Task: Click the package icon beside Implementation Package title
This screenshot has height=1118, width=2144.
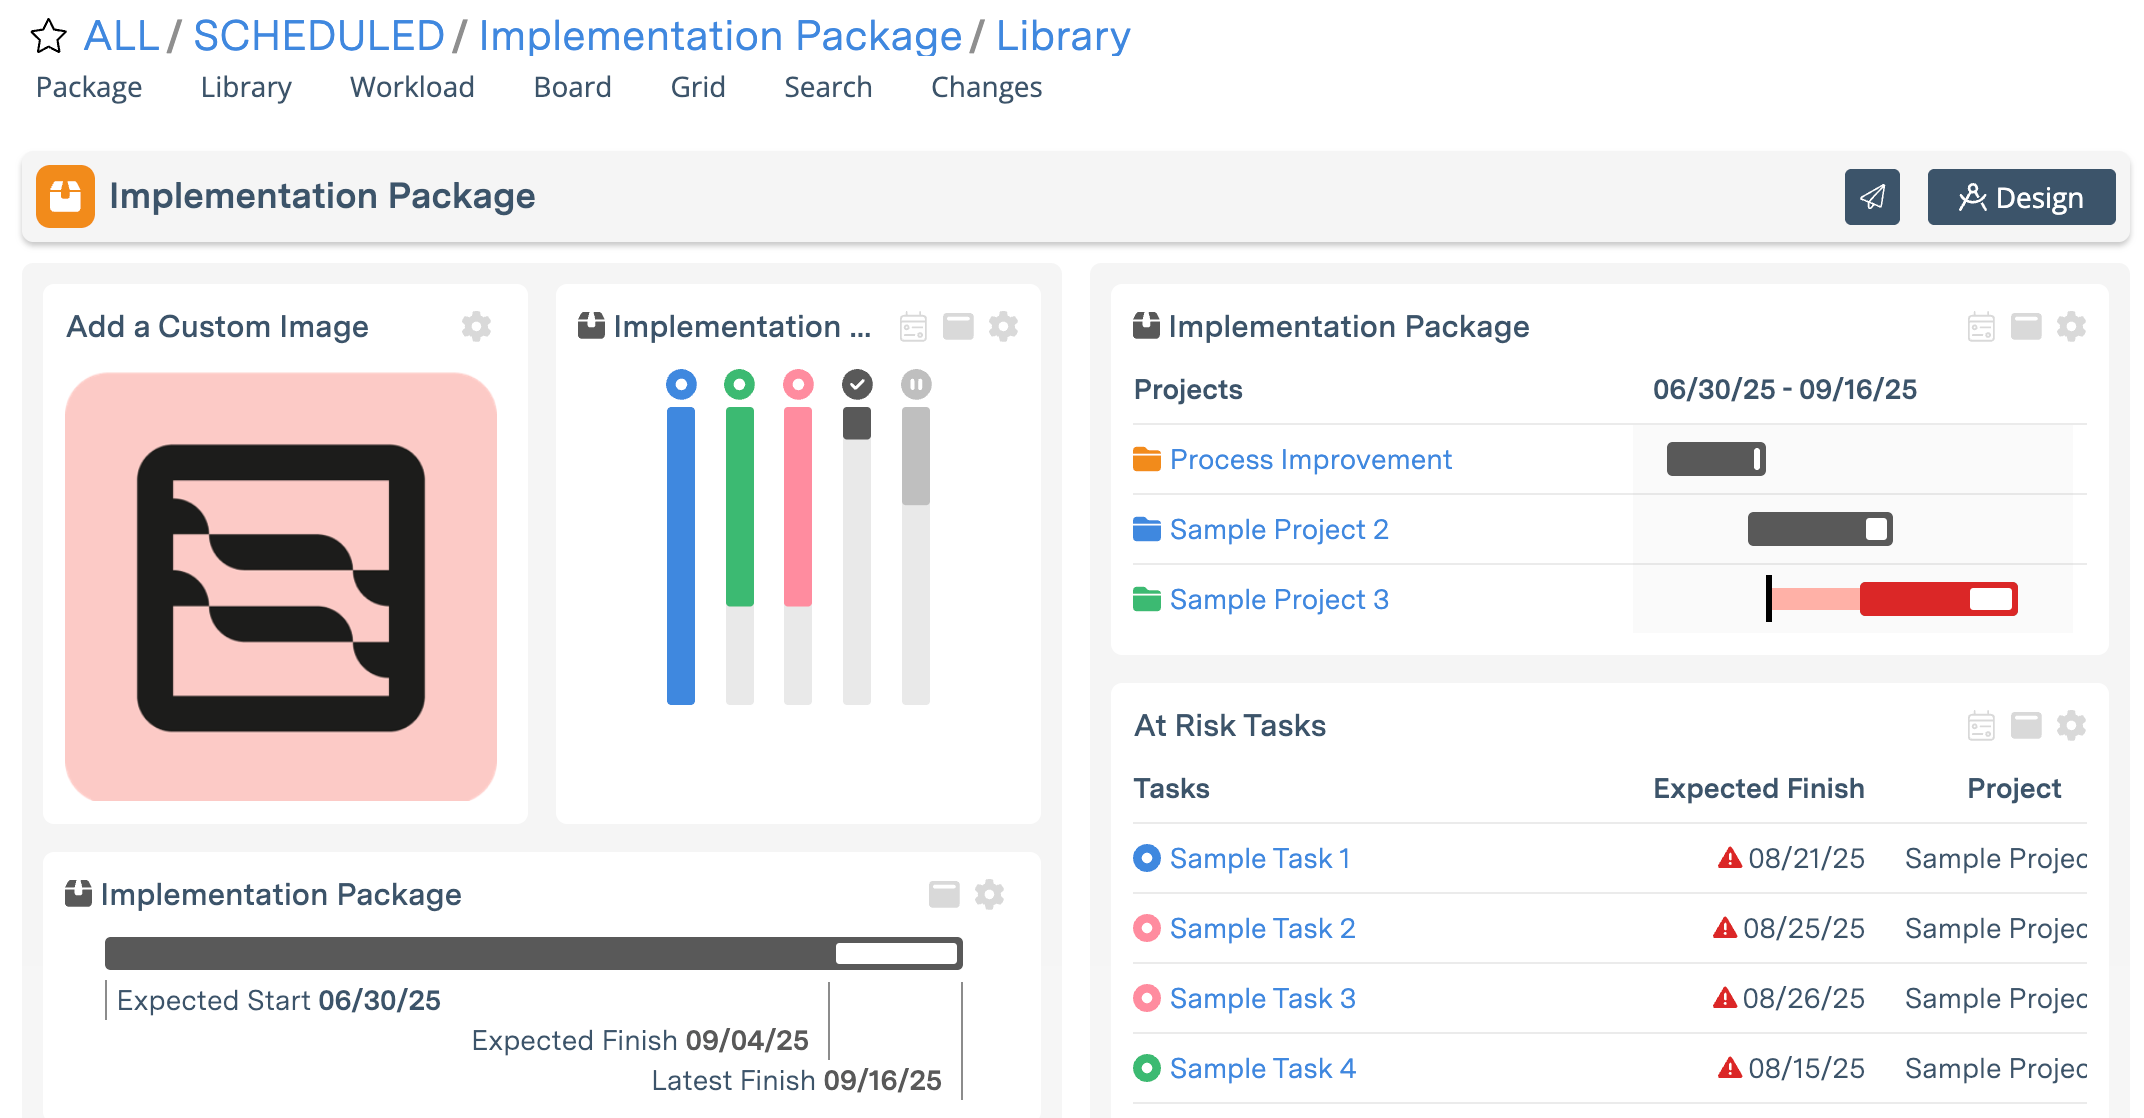Action: click(65, 196)
